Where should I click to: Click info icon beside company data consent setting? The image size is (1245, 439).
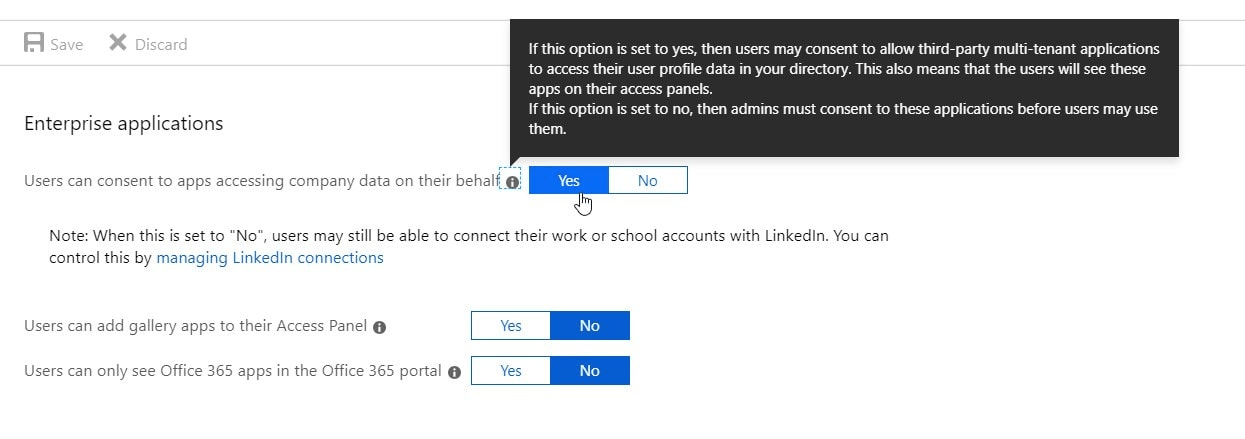pyautogui.click(x=512, y=182)
